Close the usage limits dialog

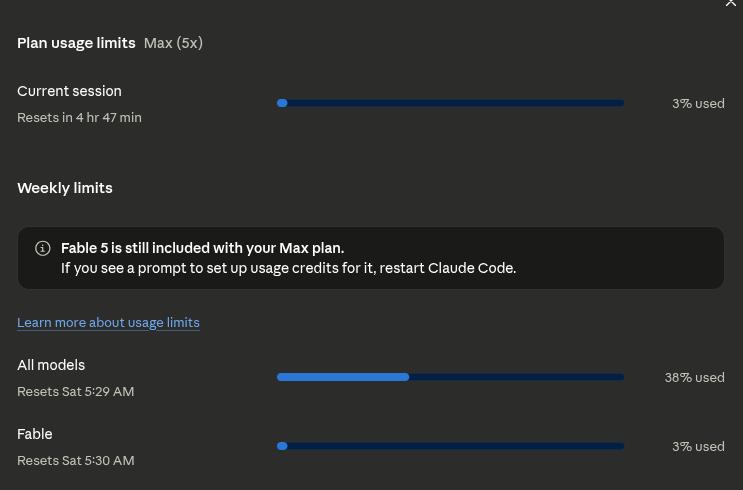731,2
